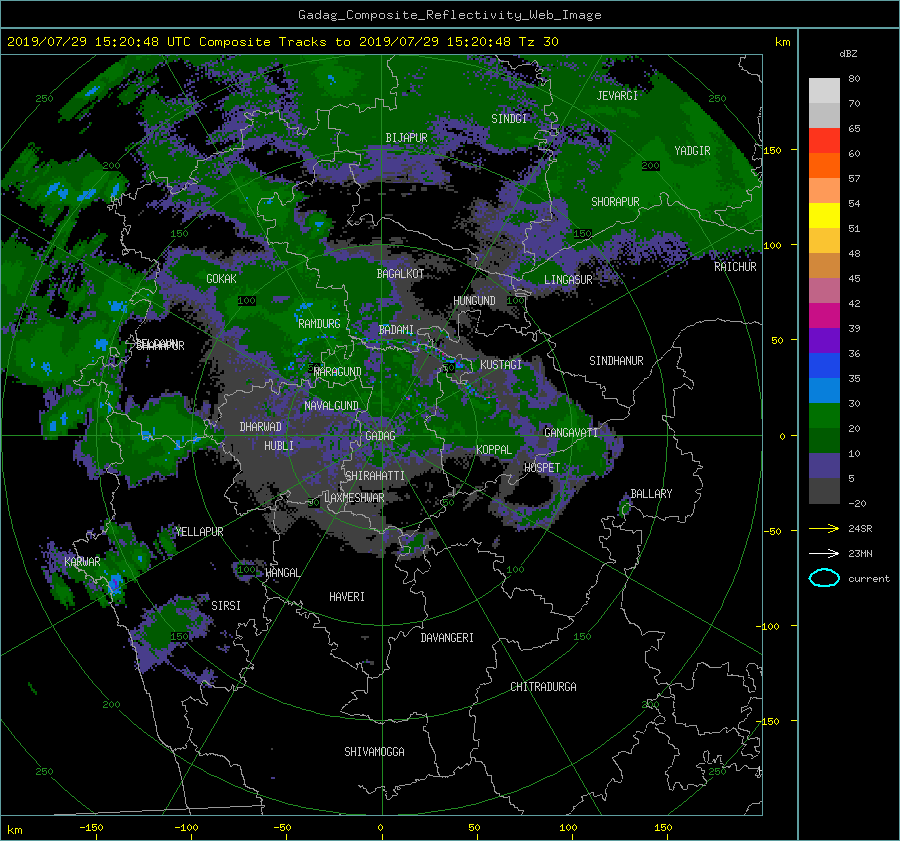Click the white 23MN track arrow in legend
The width and height of the screenshot is (900, 841).
pyautogui.click(x=824, y=553)
